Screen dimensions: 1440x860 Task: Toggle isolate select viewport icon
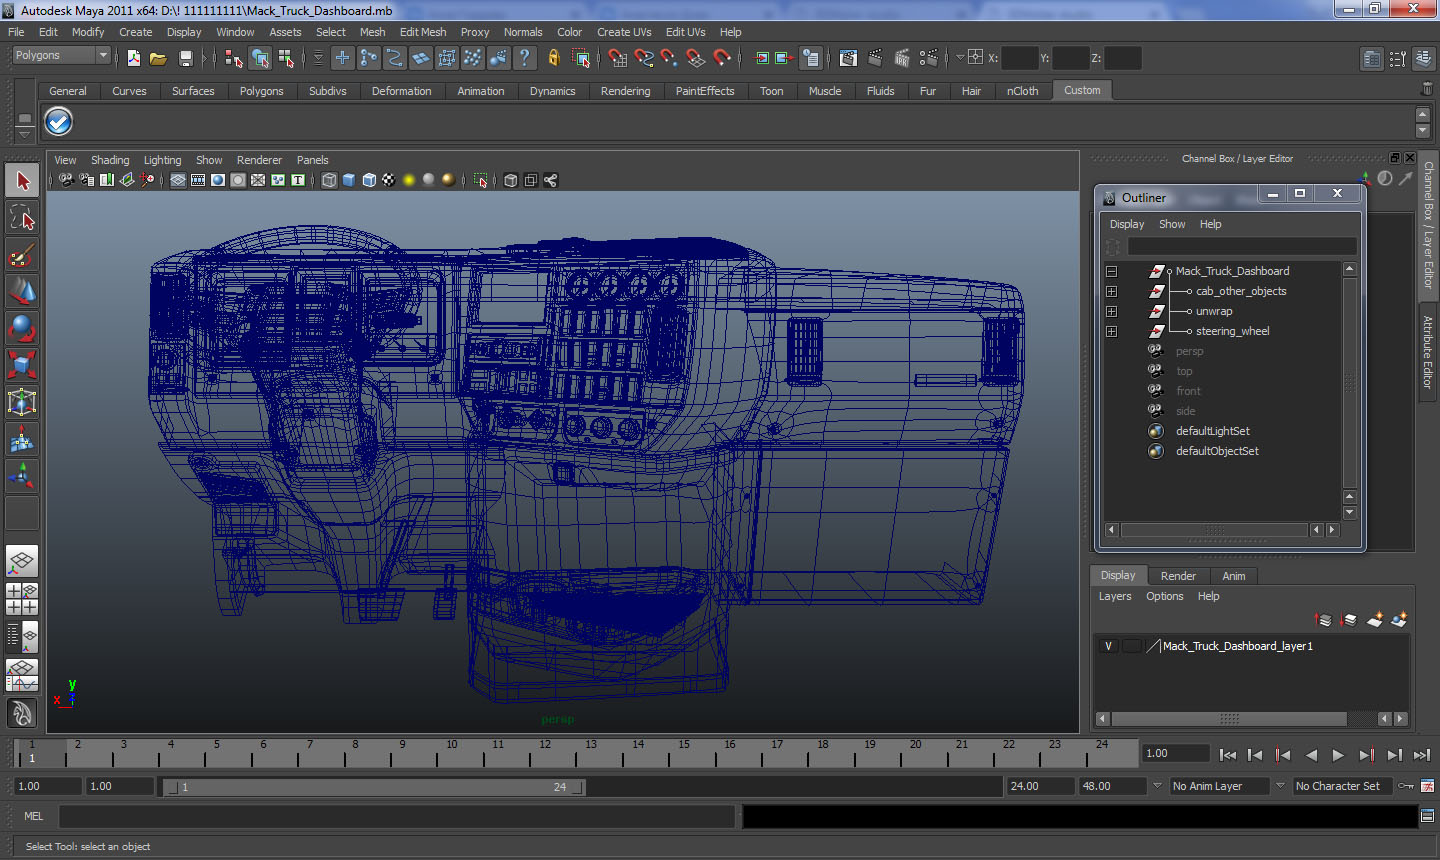(480, 180)
